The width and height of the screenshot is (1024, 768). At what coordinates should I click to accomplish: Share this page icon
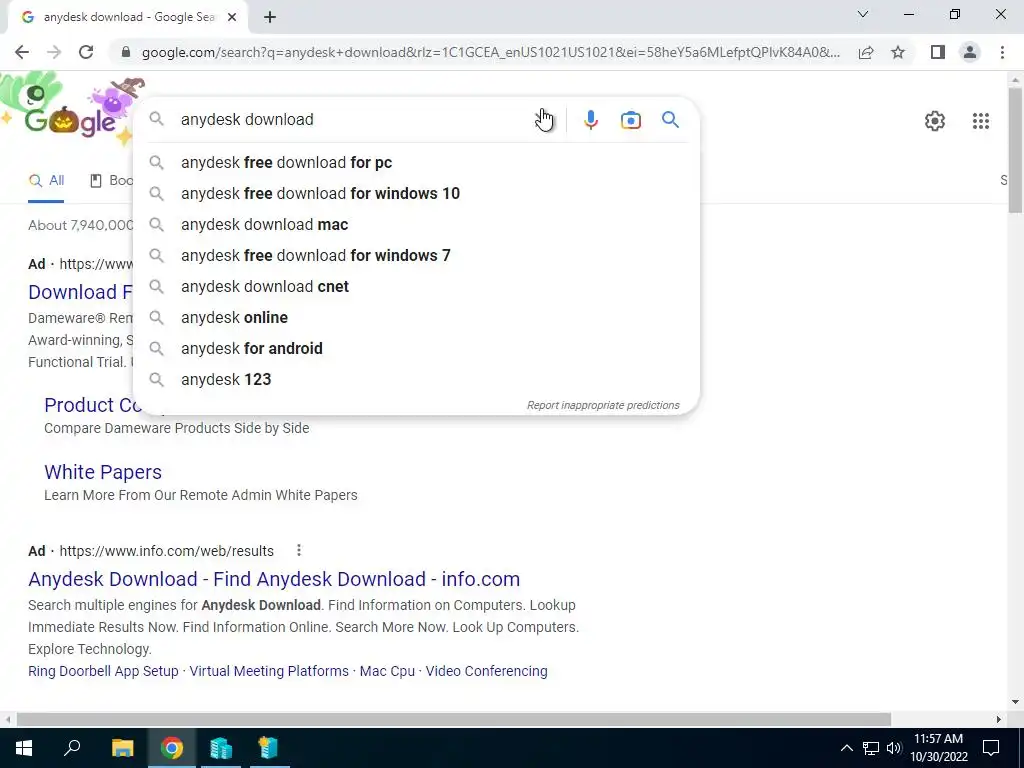(x=866, y=52)
